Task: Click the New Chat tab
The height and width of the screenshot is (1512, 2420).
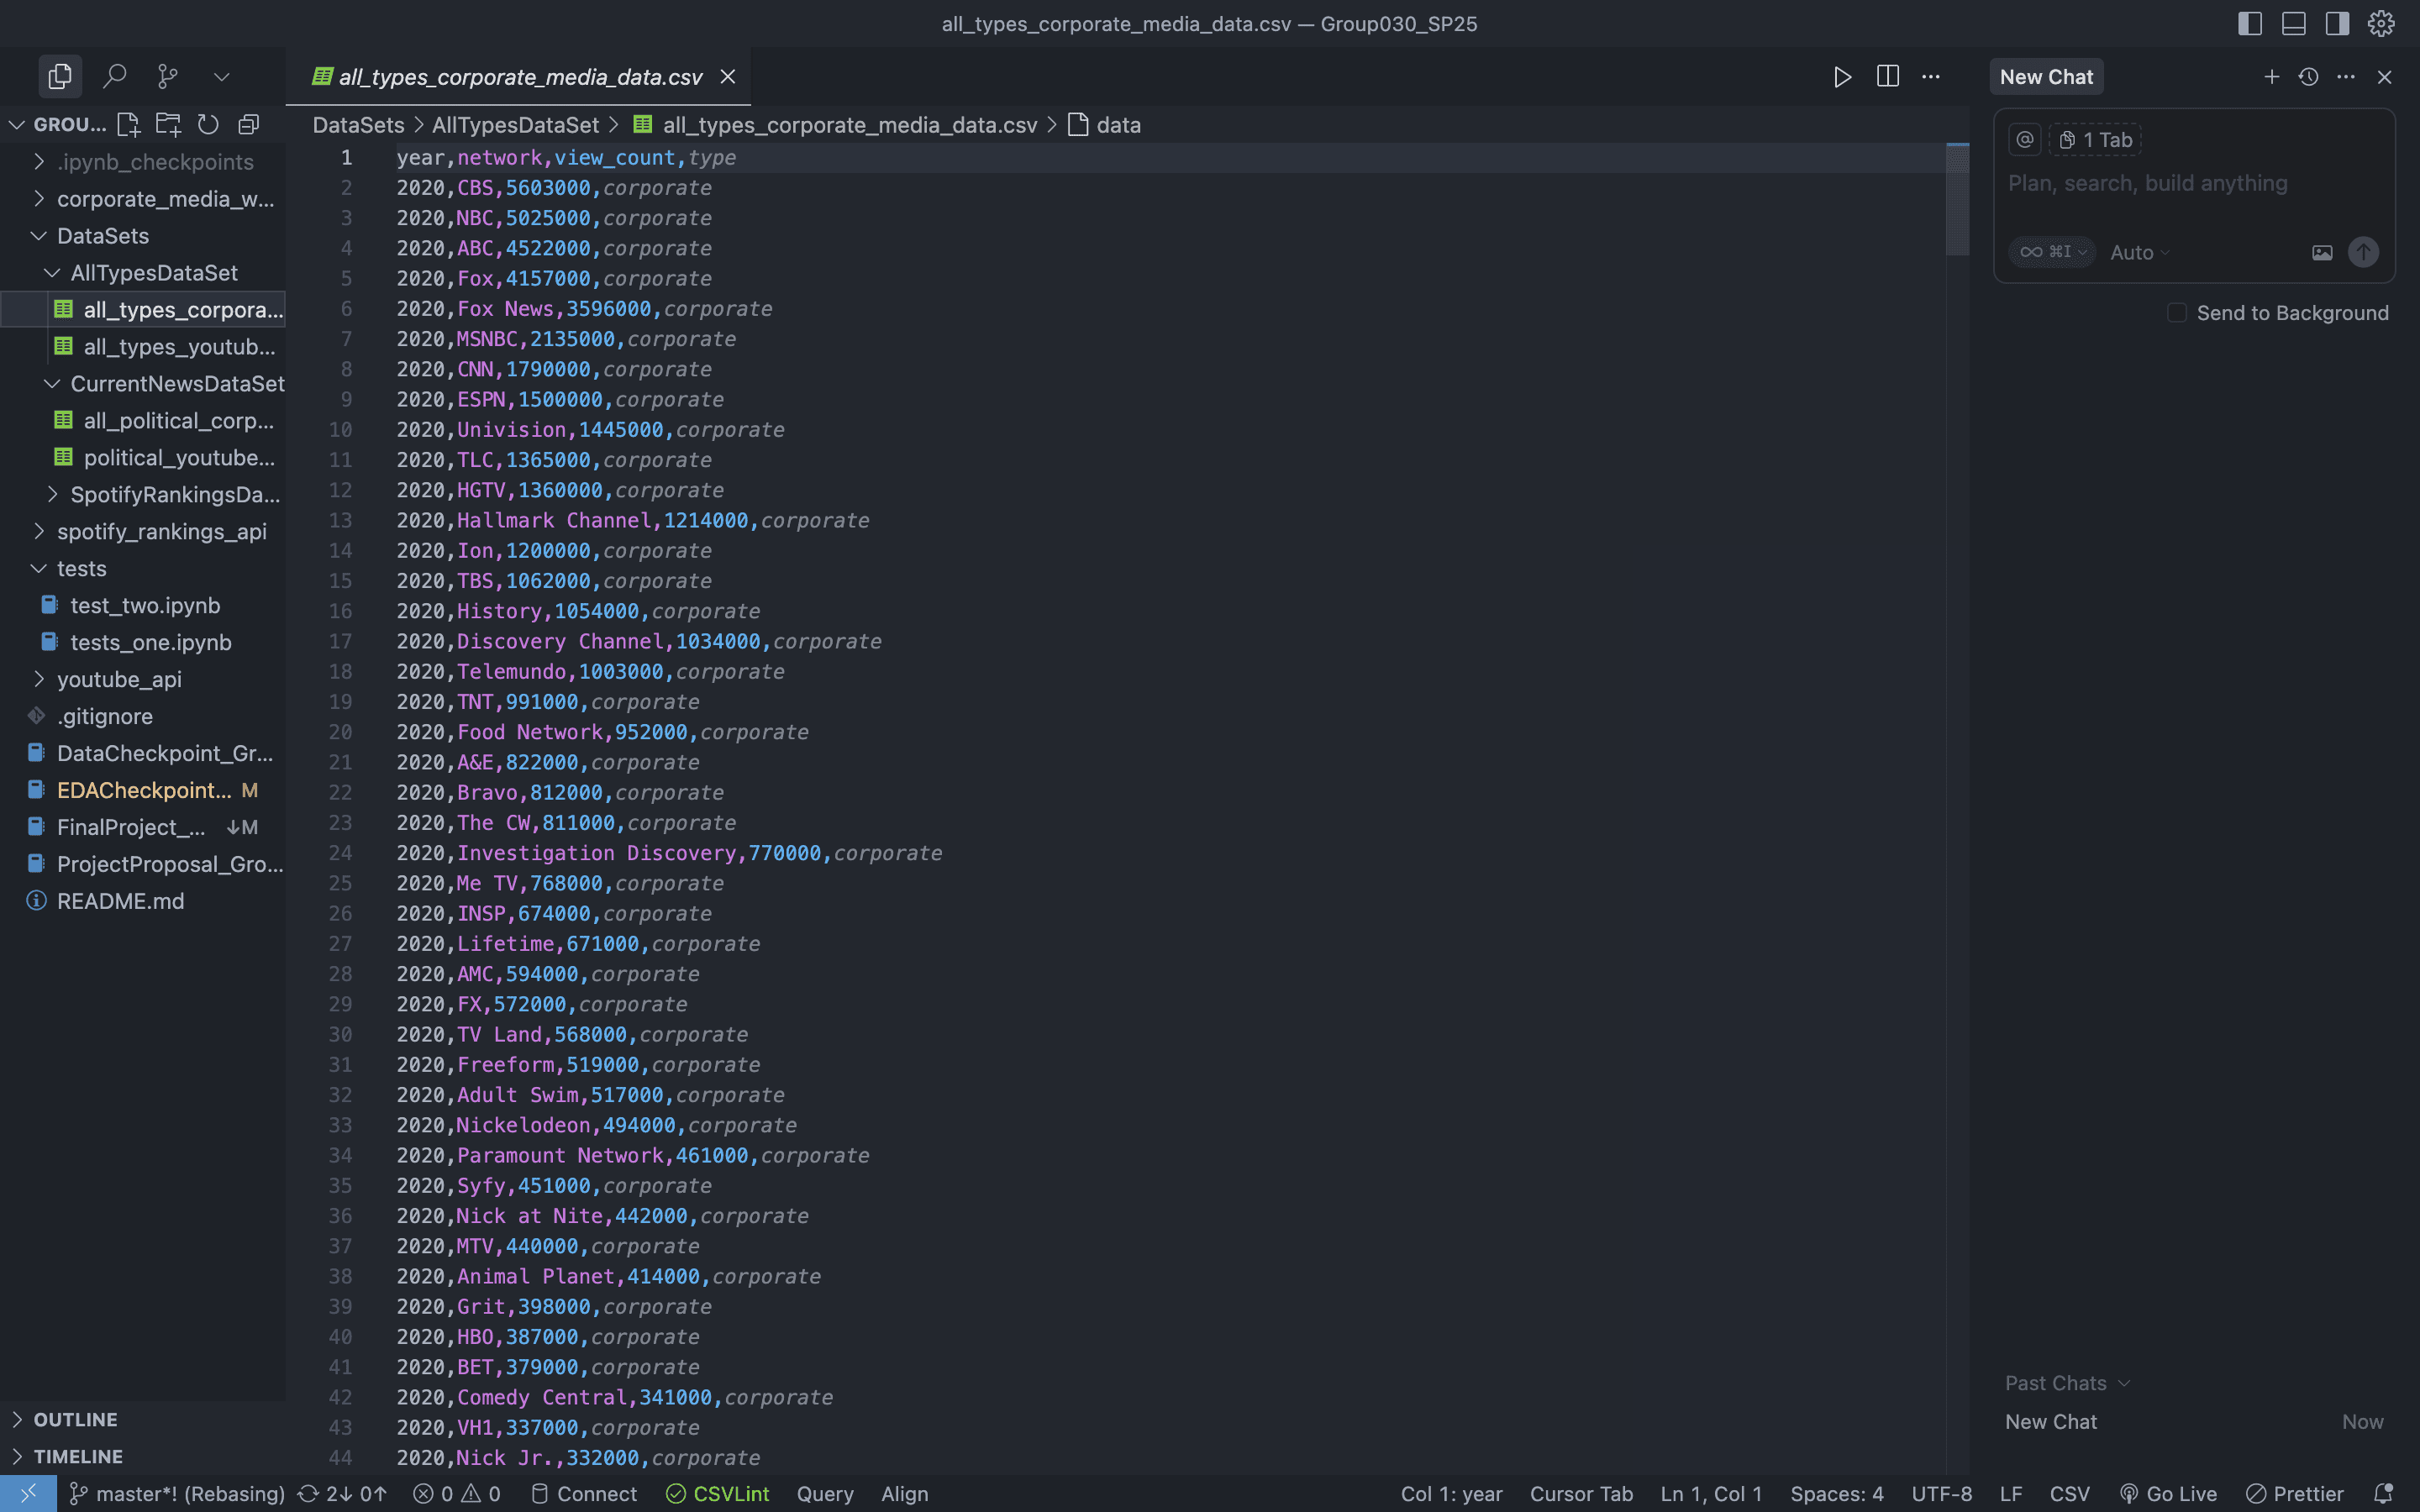Action: 2046,77
